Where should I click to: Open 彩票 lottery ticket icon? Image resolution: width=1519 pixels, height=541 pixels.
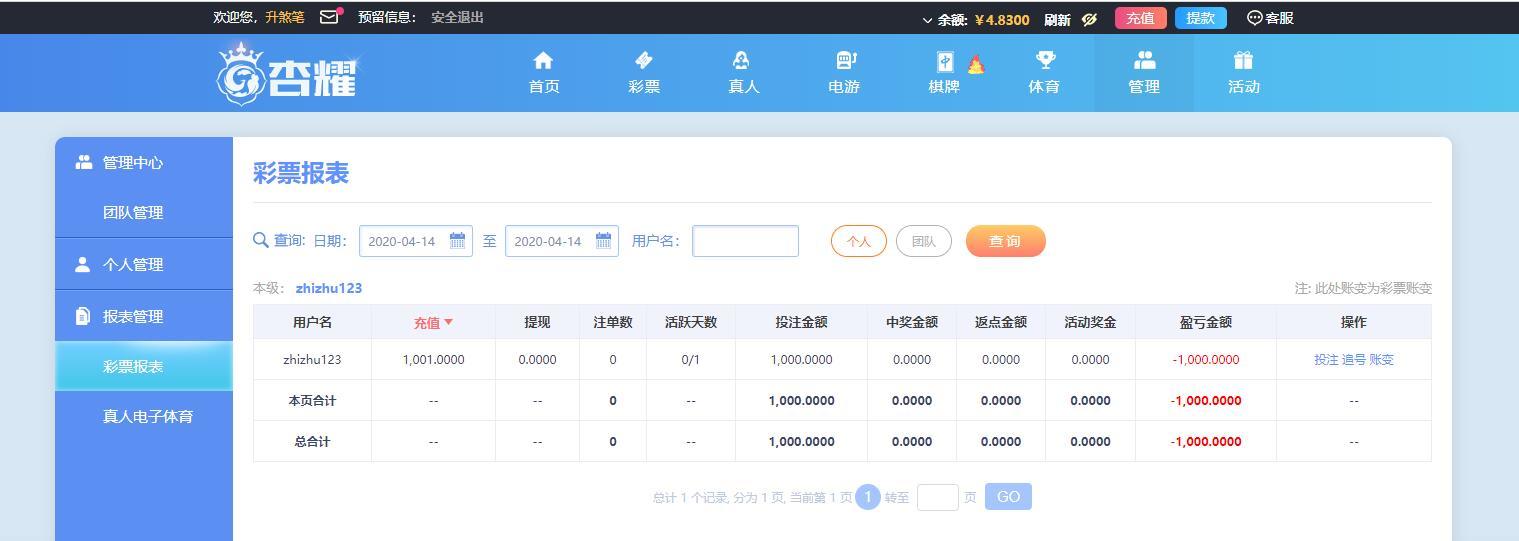point(644,61)
